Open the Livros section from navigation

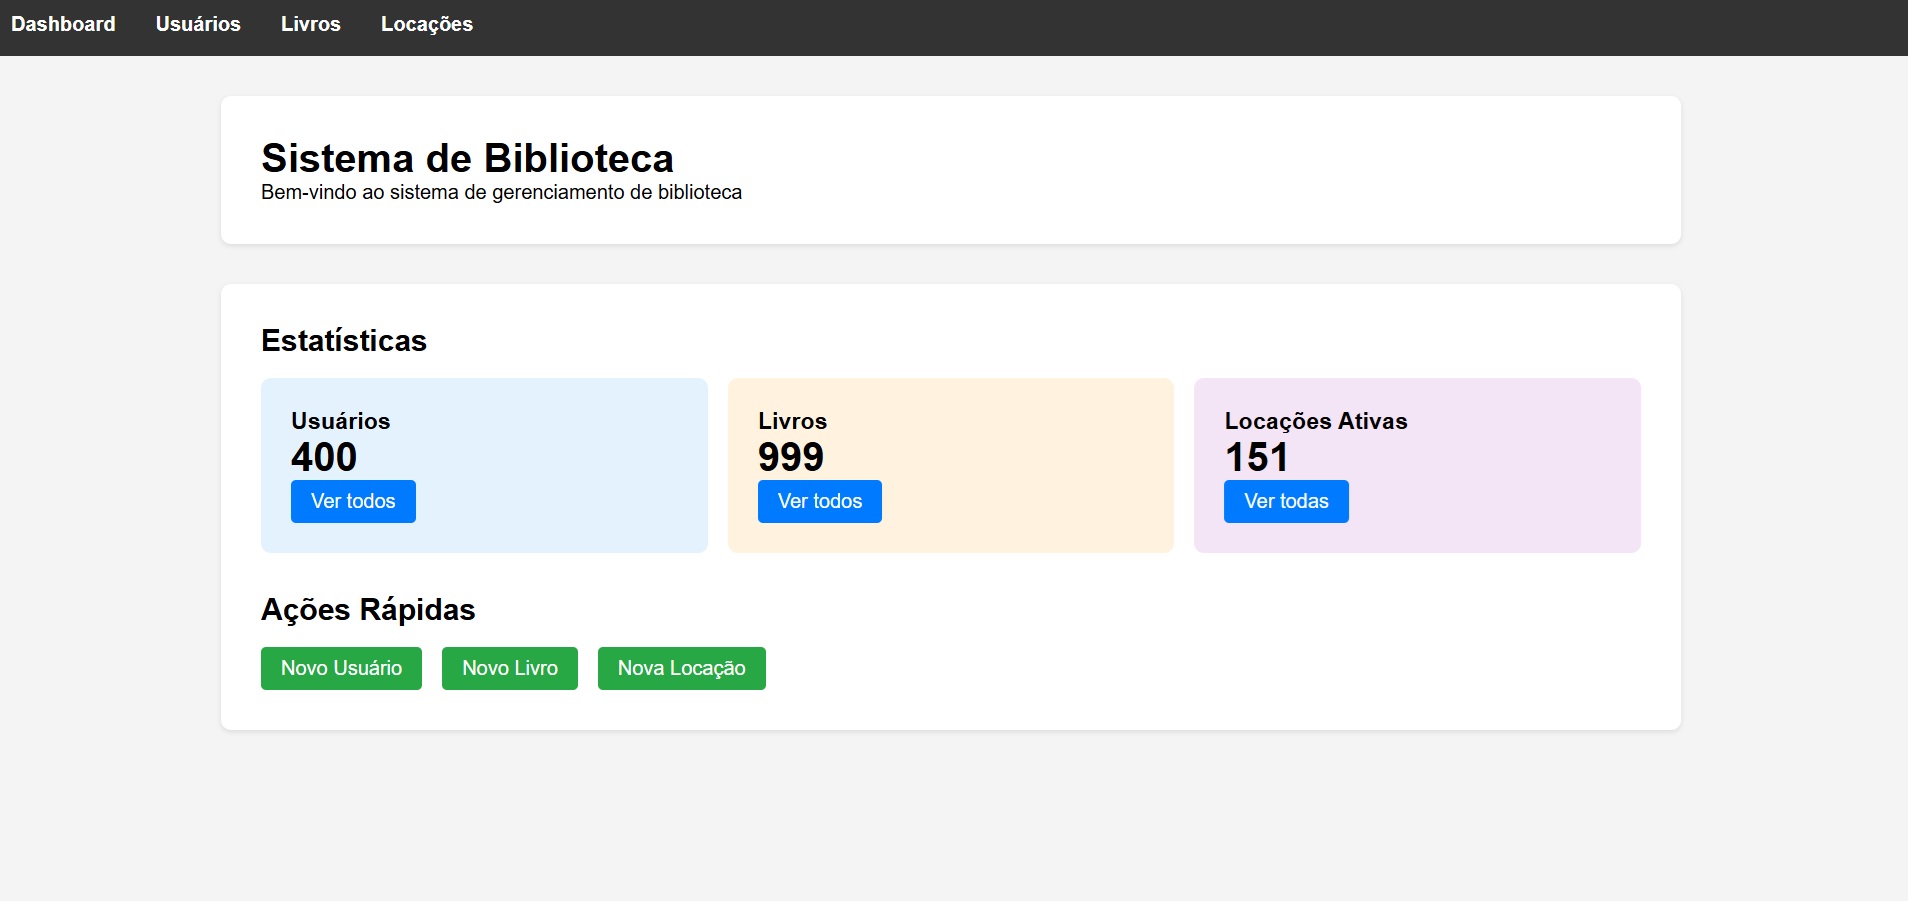pos(310,24)
